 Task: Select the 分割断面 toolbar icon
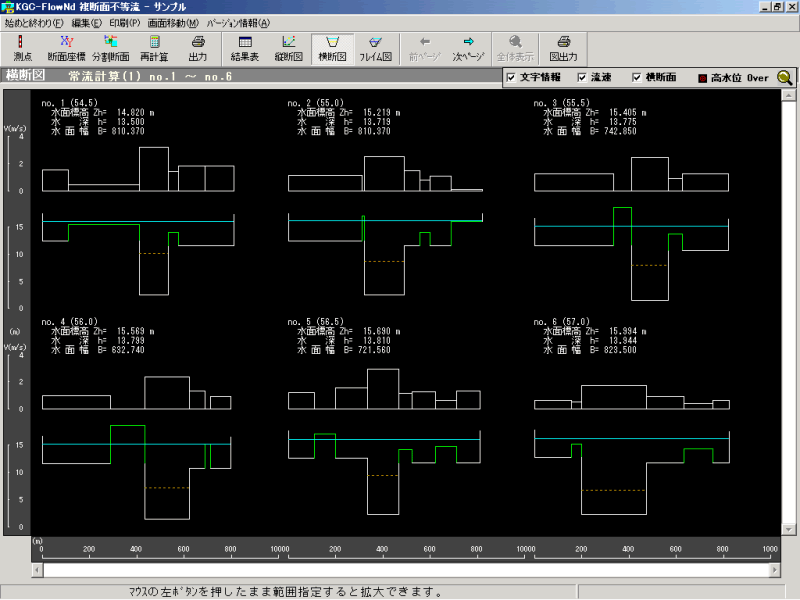(111, 47)
